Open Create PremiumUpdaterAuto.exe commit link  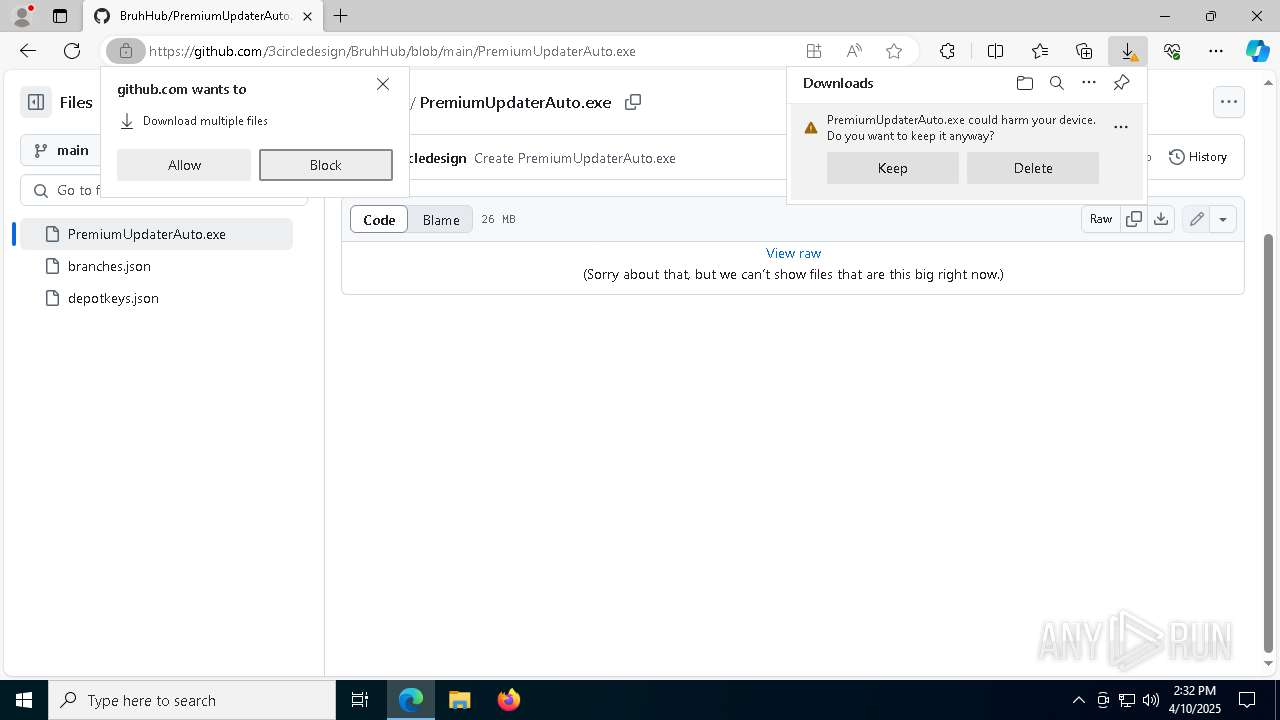click(575, 158)
